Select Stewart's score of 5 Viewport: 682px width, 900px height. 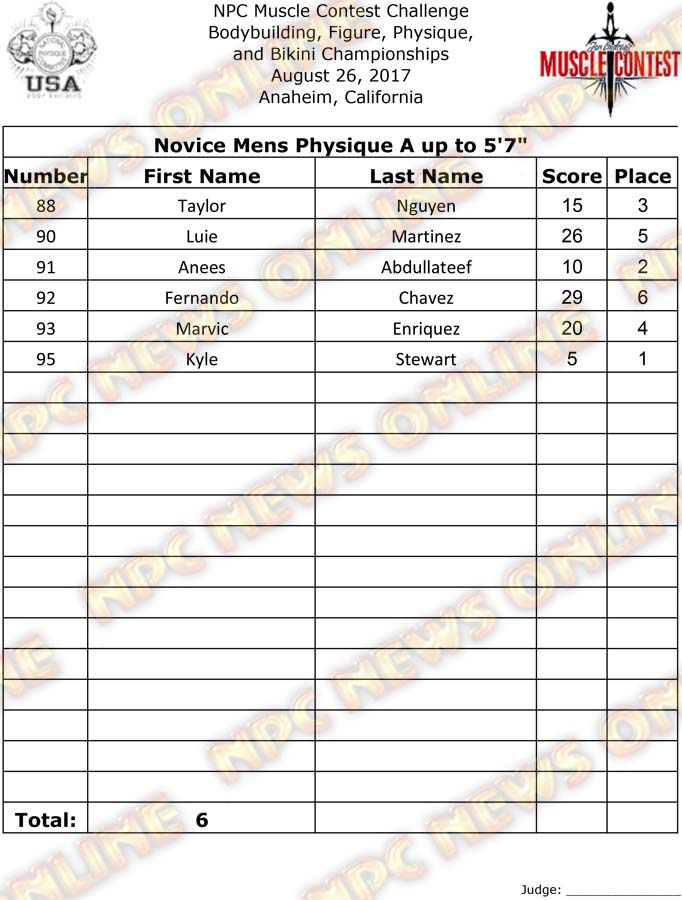click(x=572, y=359)
